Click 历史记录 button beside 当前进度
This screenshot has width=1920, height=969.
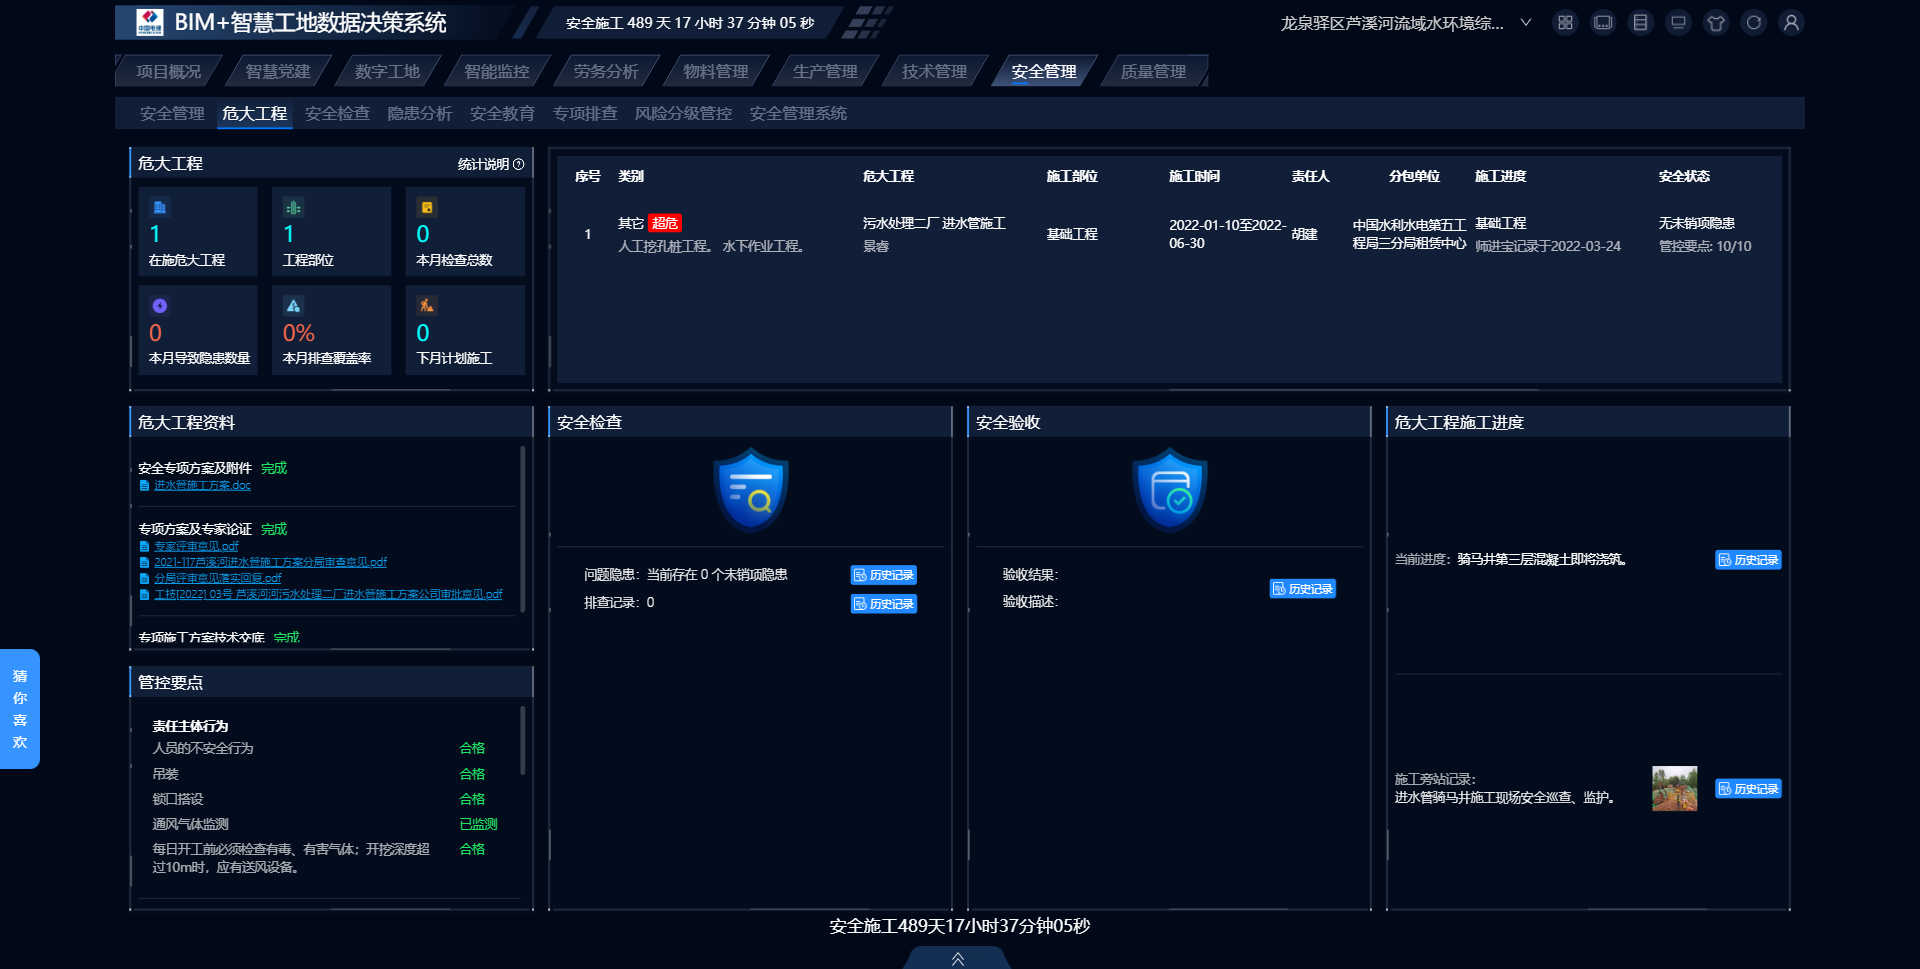[x=1748, y=560]
